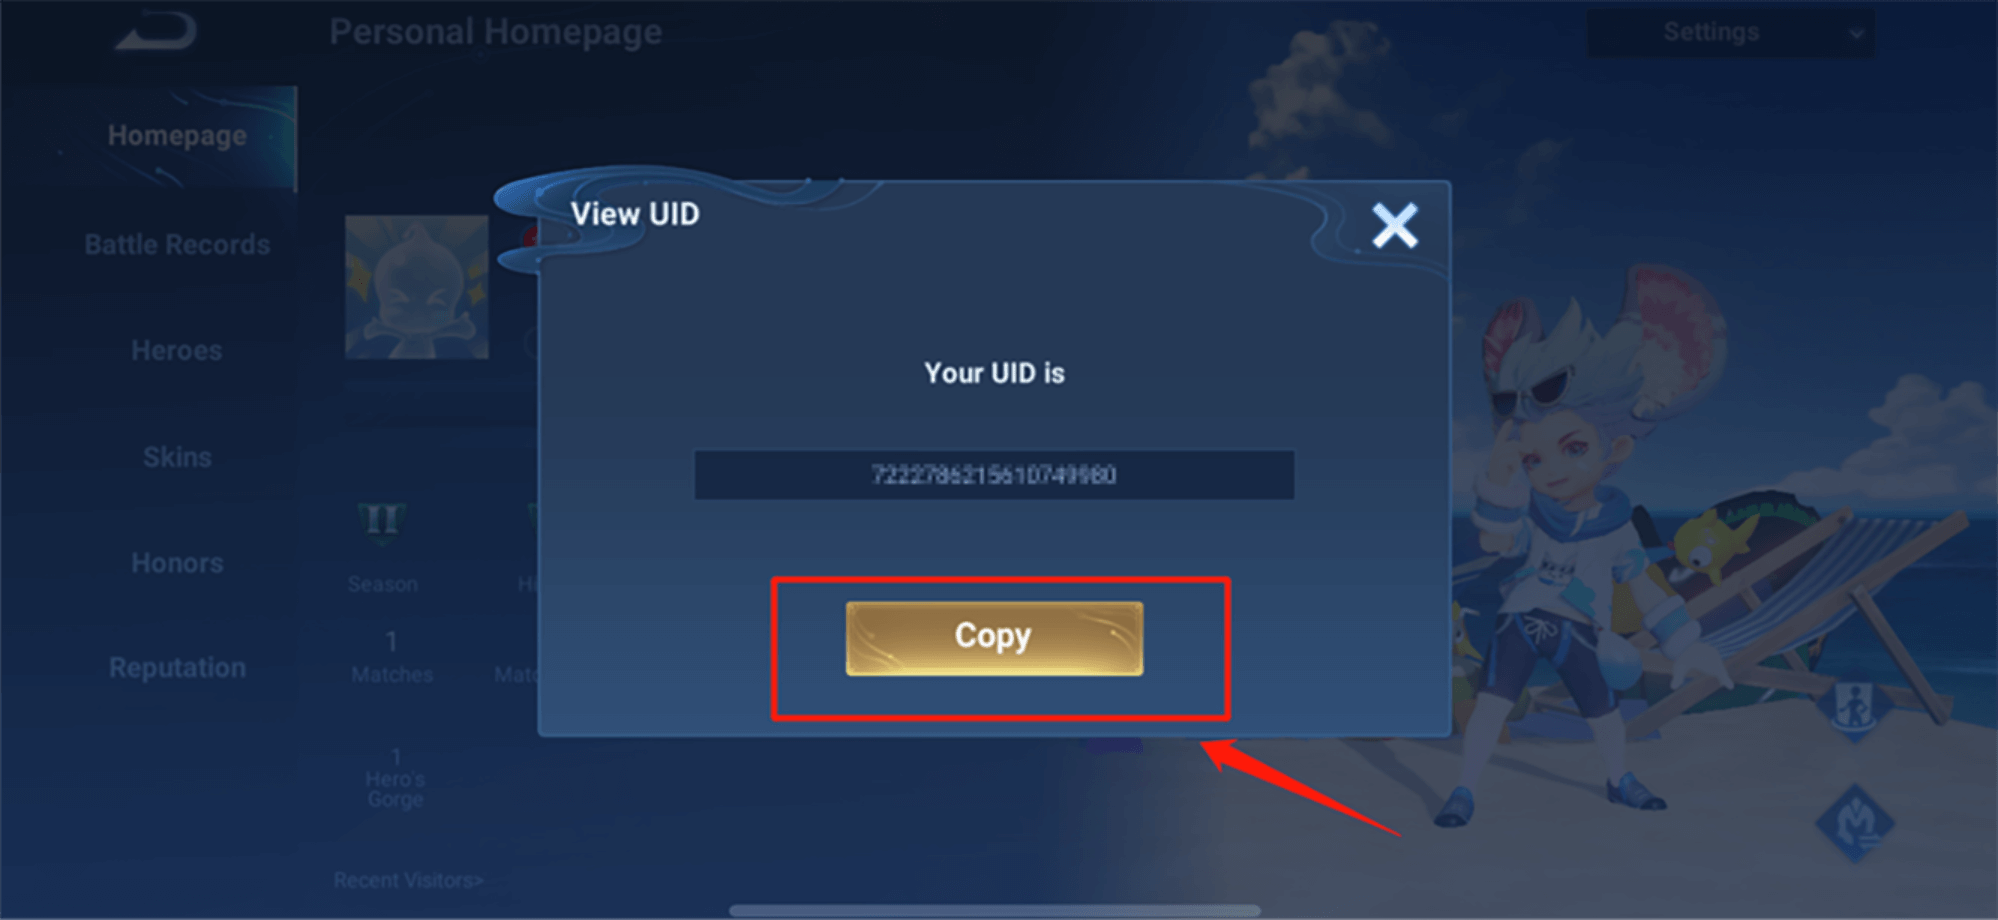Open the Reputation tab

tap(177, 668)
